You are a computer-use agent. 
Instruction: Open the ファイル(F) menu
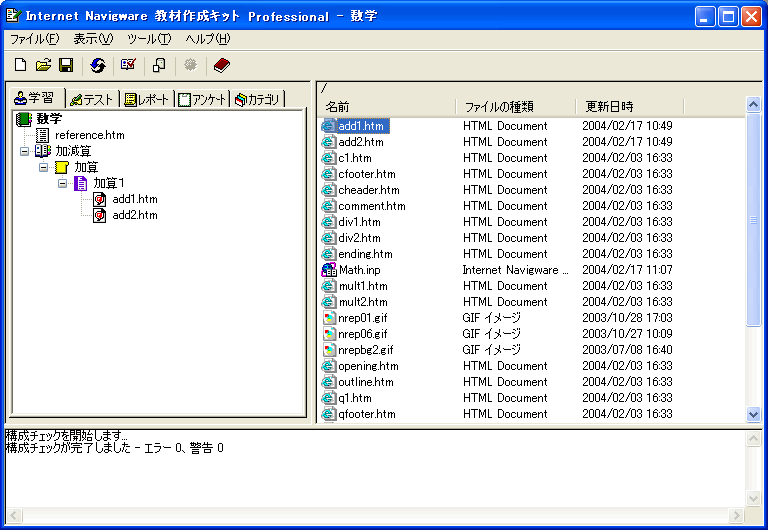click(34, 39)
